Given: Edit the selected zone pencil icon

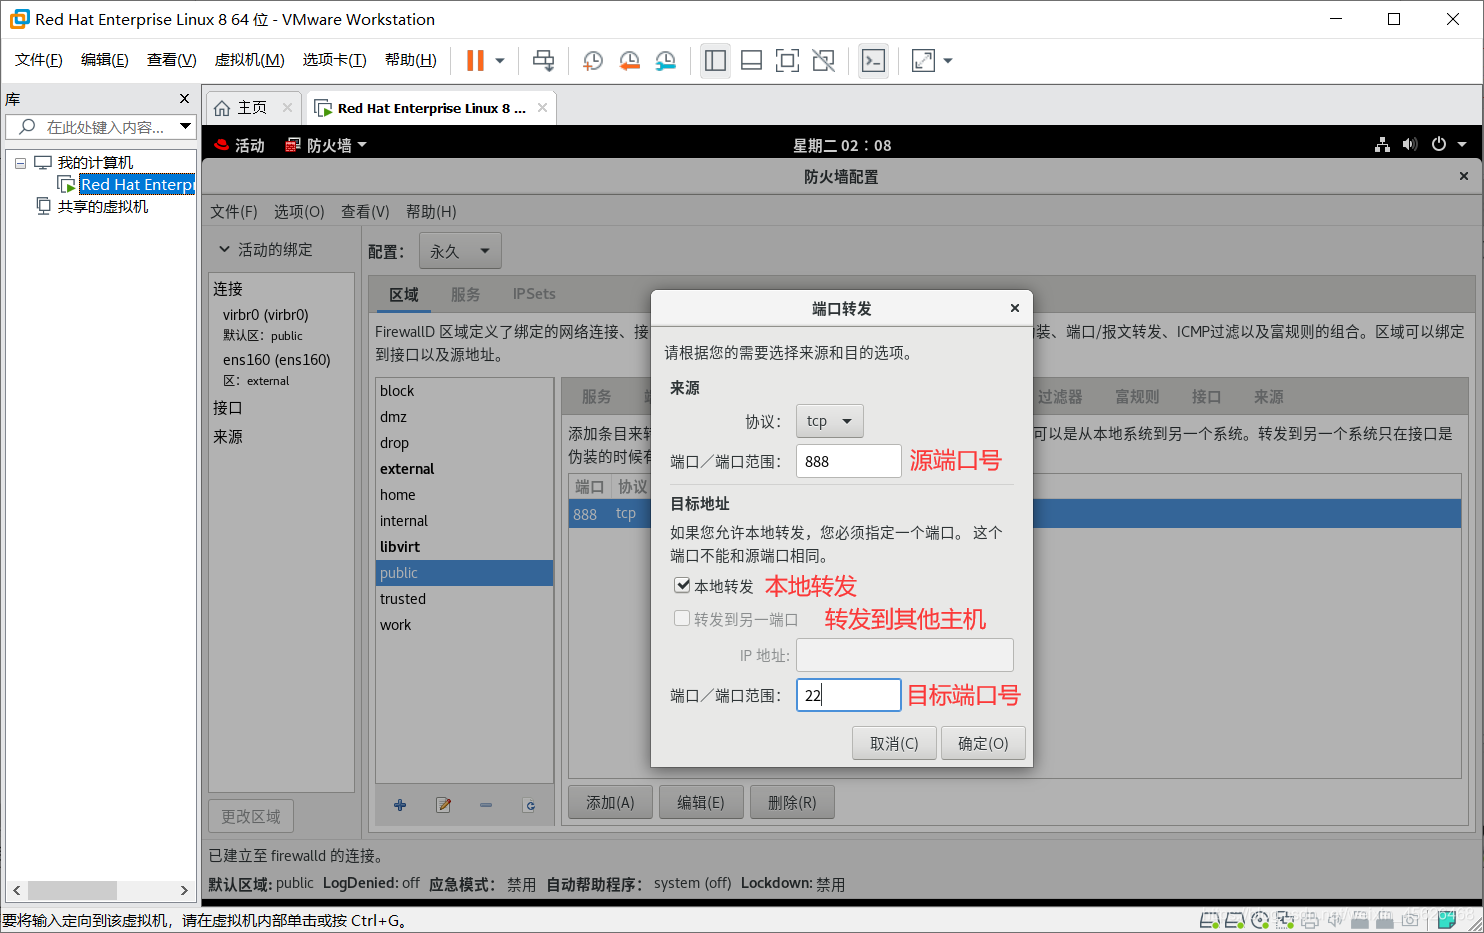Looking at the screenshot, I should (x=443, y=805).
